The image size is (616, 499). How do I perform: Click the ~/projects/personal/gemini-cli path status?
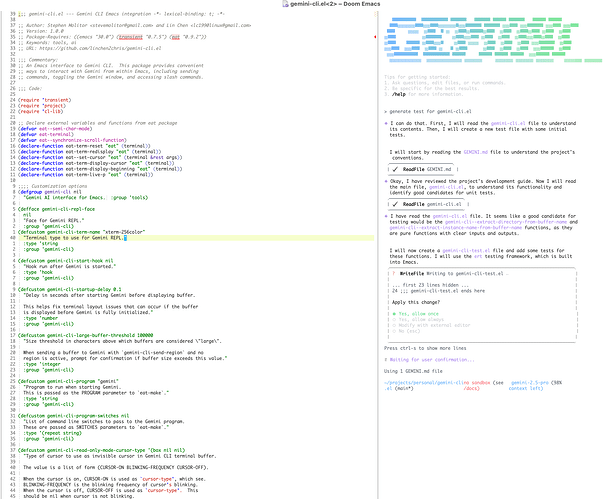[x=424, y=382]
